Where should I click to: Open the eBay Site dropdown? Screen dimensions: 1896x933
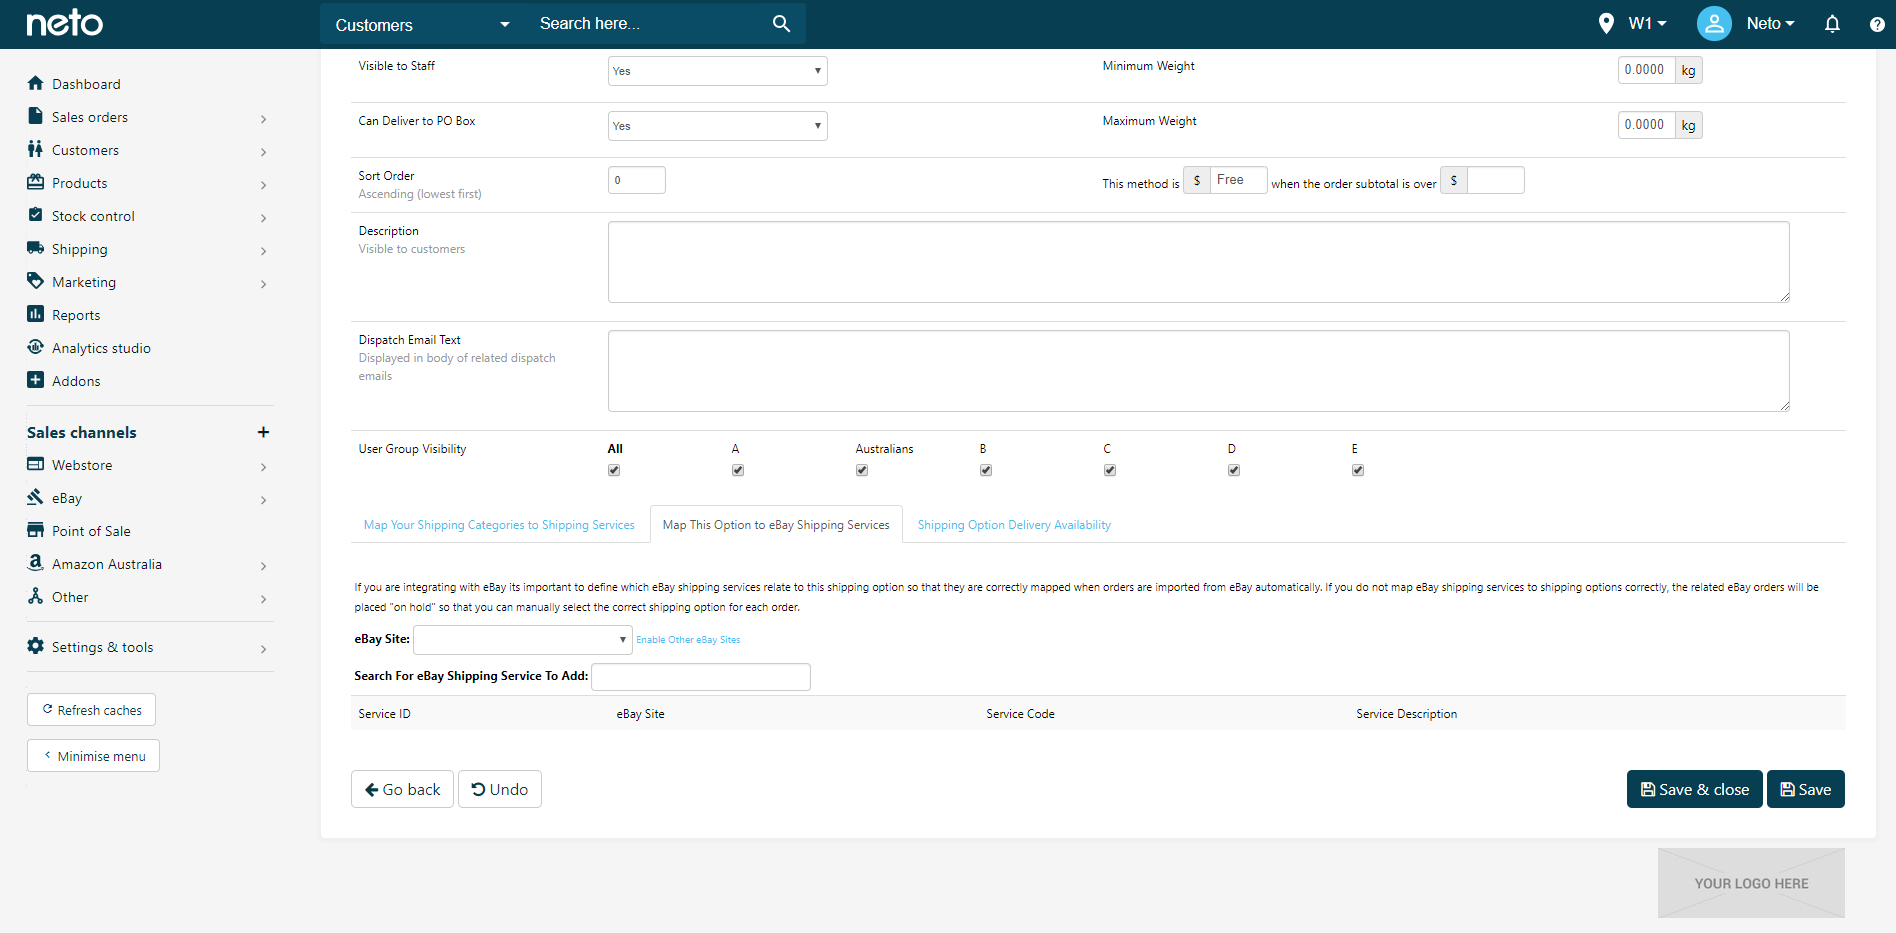[x=522, y=640]
